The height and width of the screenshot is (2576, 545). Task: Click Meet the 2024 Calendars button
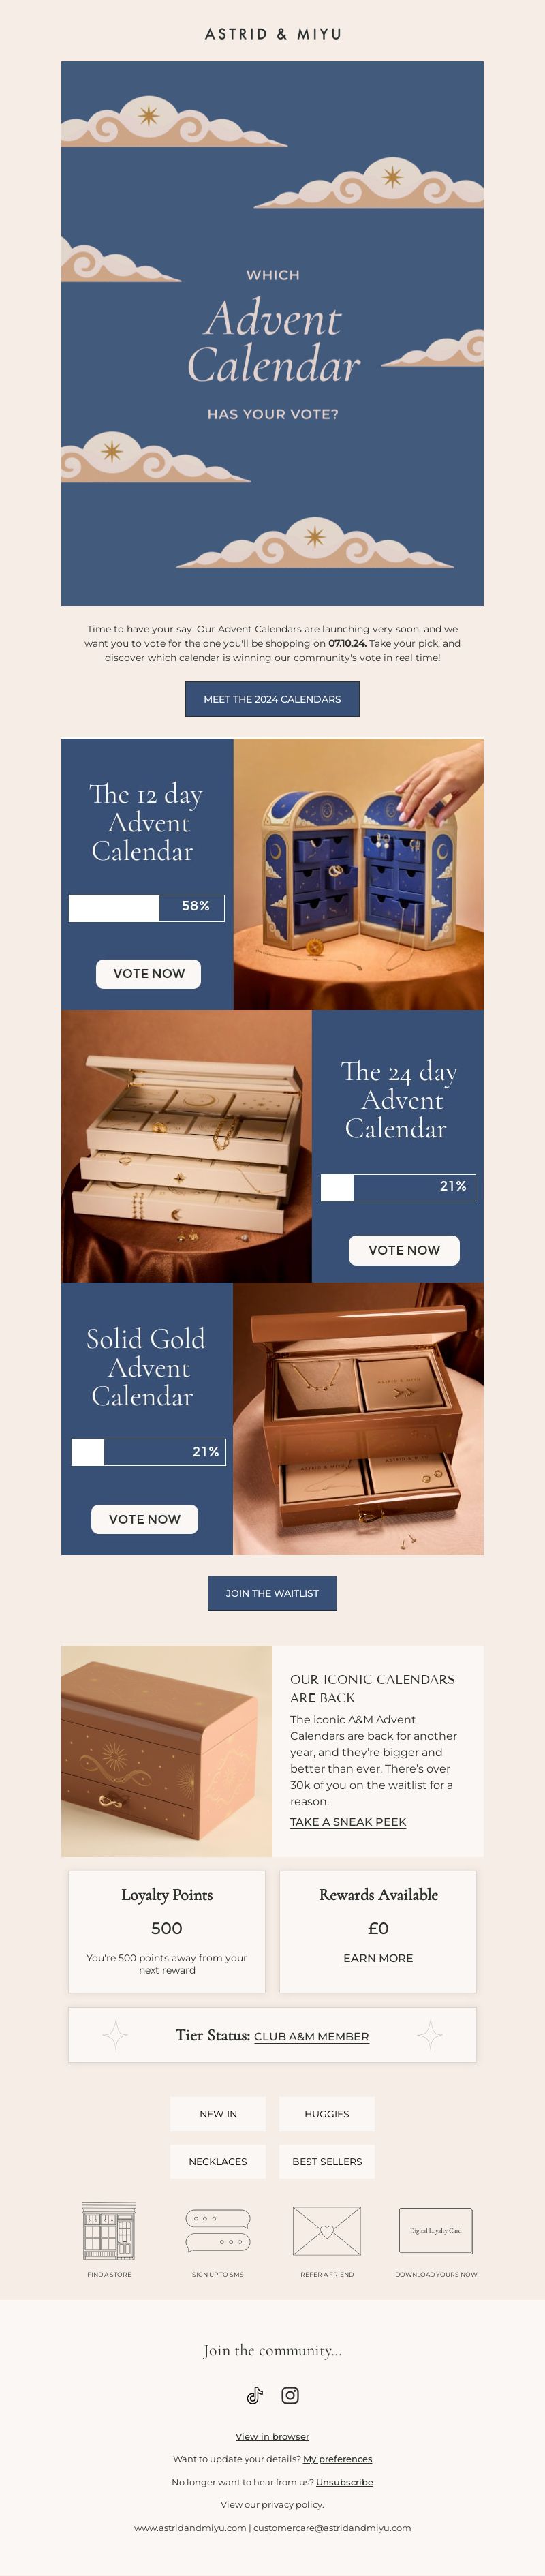point(272,699)
